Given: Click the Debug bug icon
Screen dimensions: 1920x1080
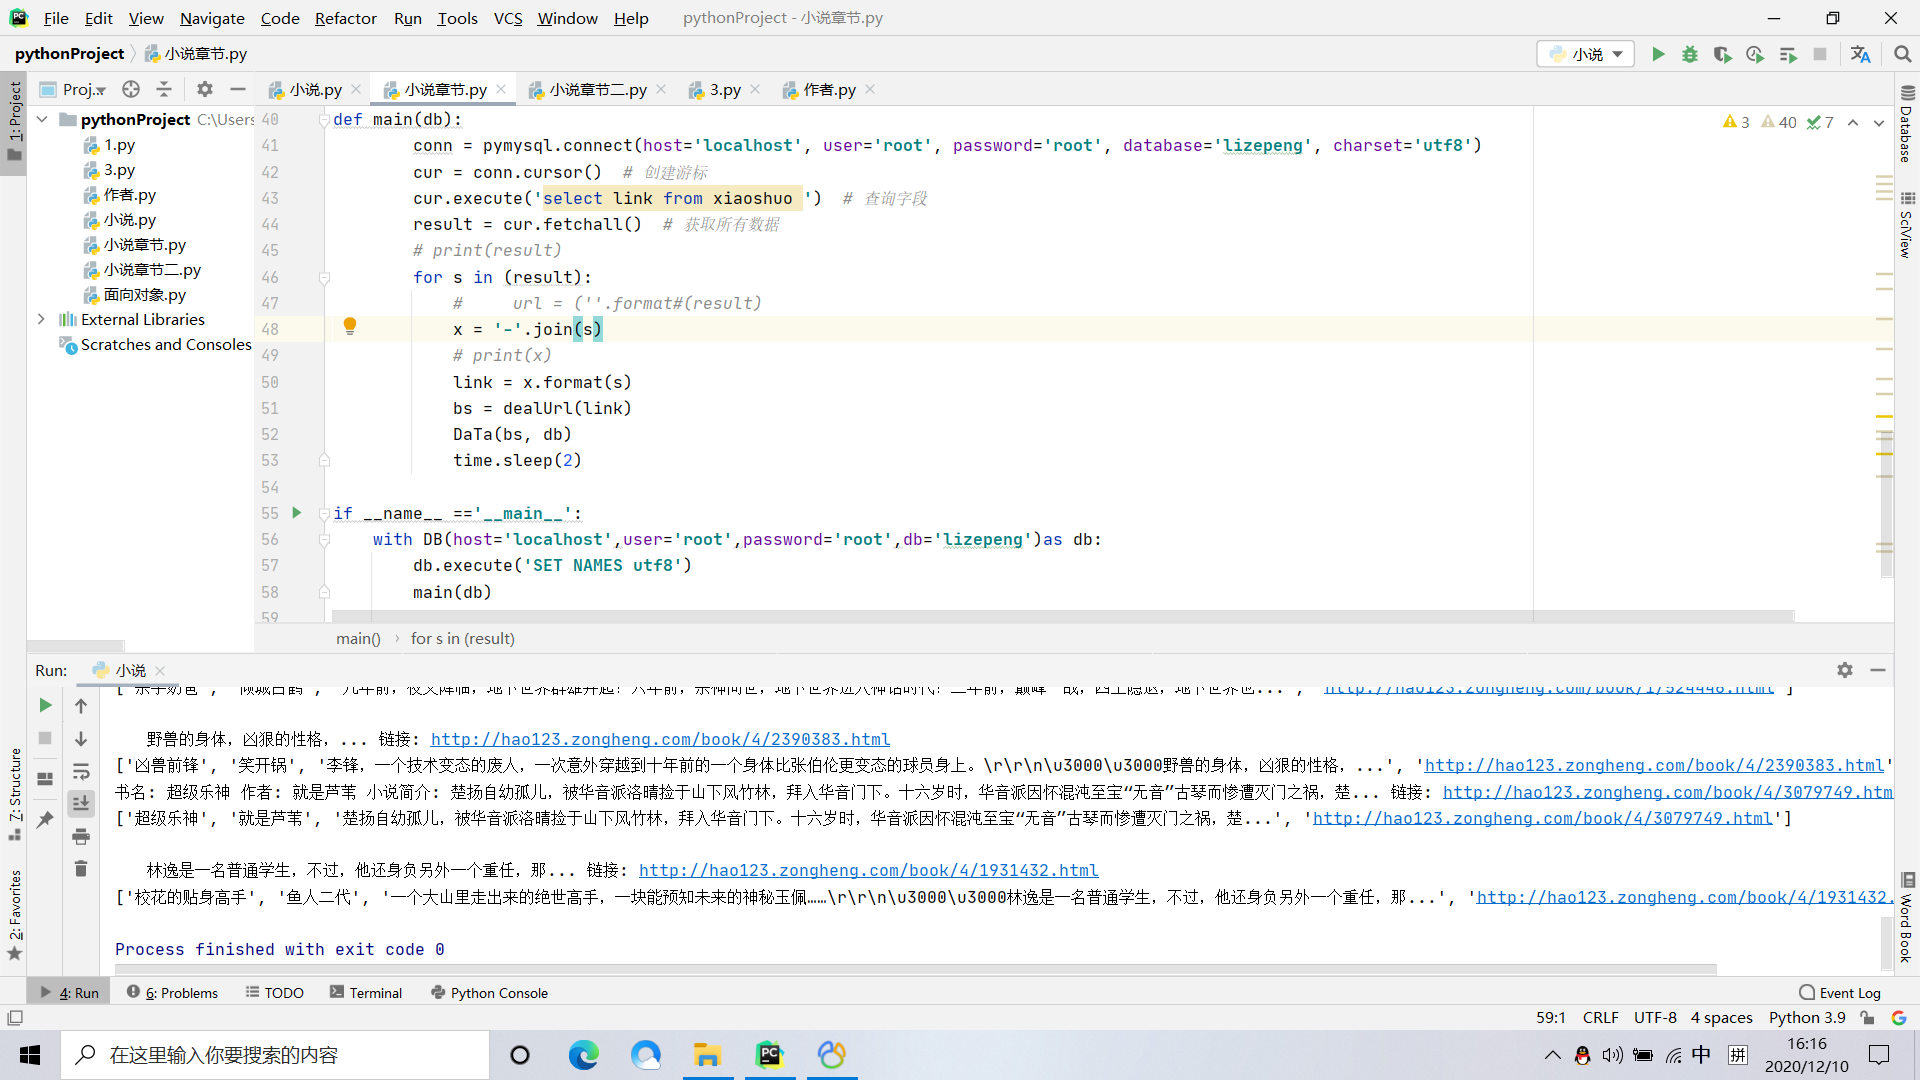Looking at the screenshot, I should tap(1690, 54).
